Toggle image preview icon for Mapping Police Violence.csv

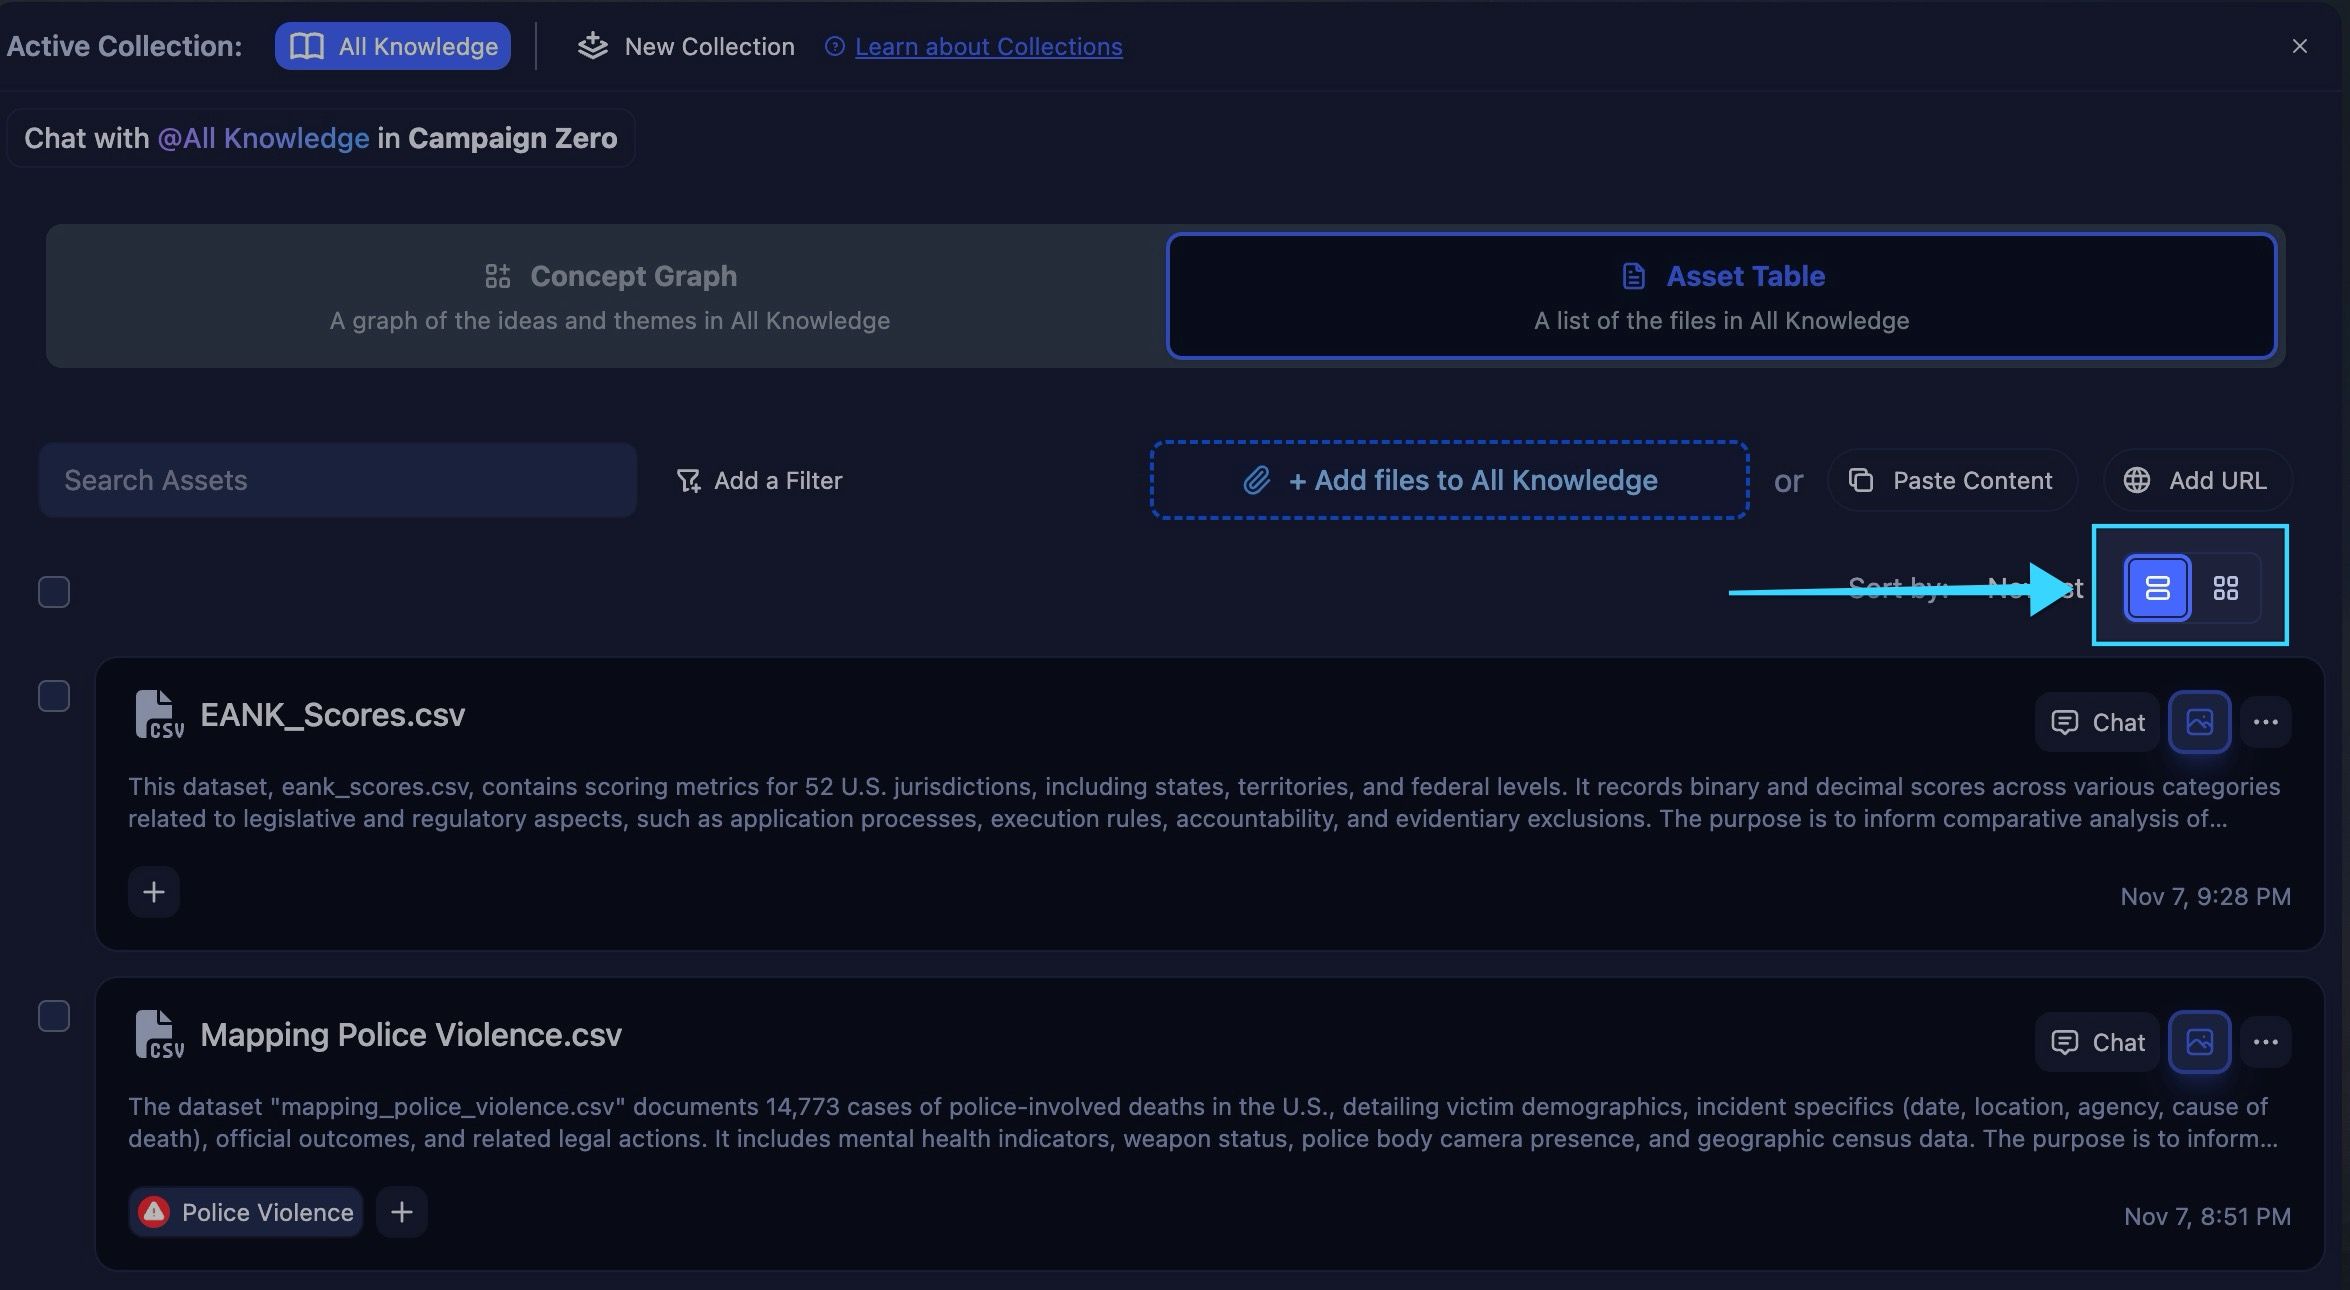click(2199, 1042)
